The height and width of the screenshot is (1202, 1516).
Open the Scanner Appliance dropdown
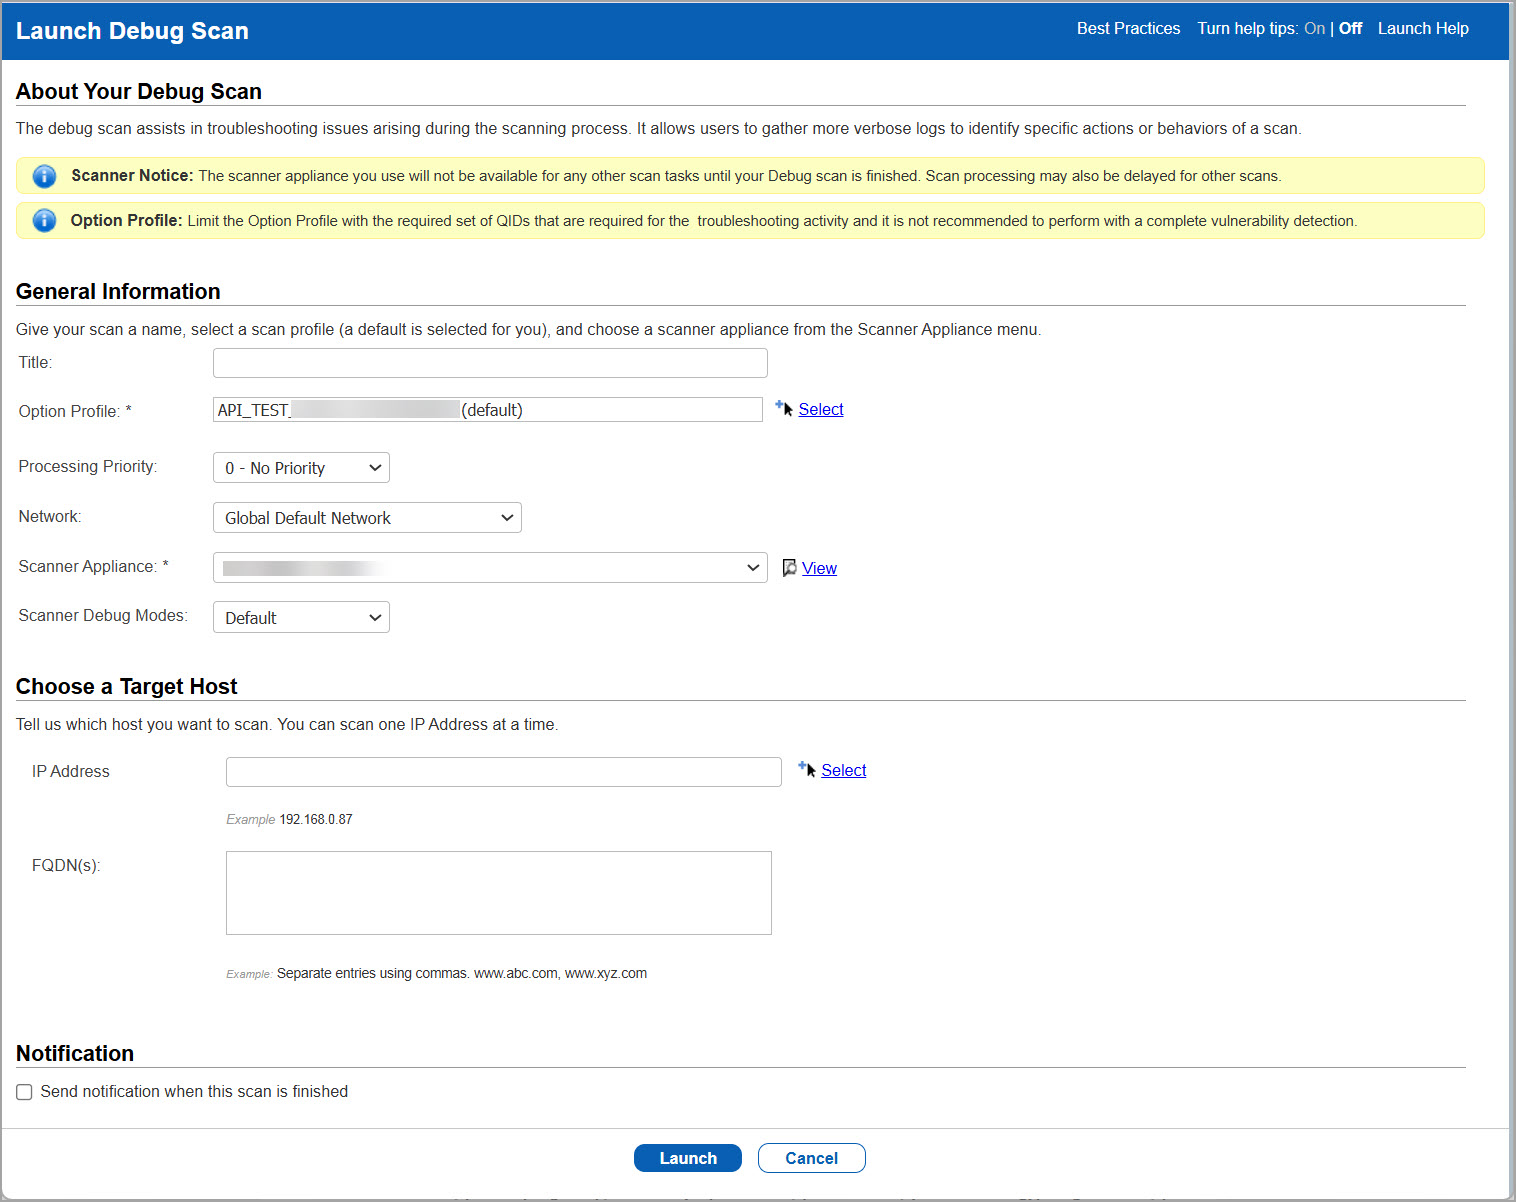[x=490, y=568]
